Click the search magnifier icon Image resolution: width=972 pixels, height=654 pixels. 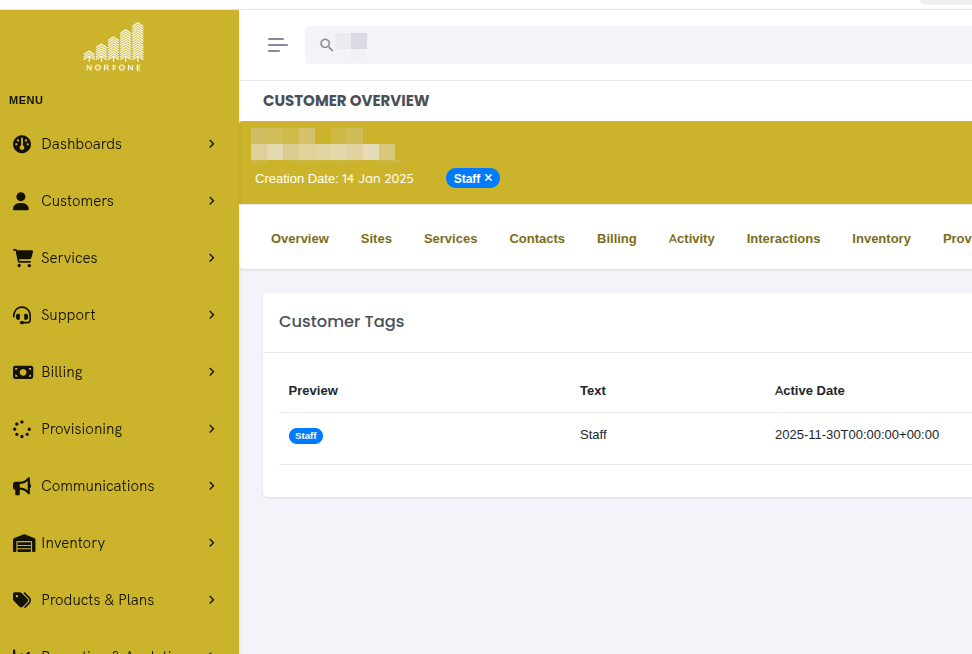(325, 44)
